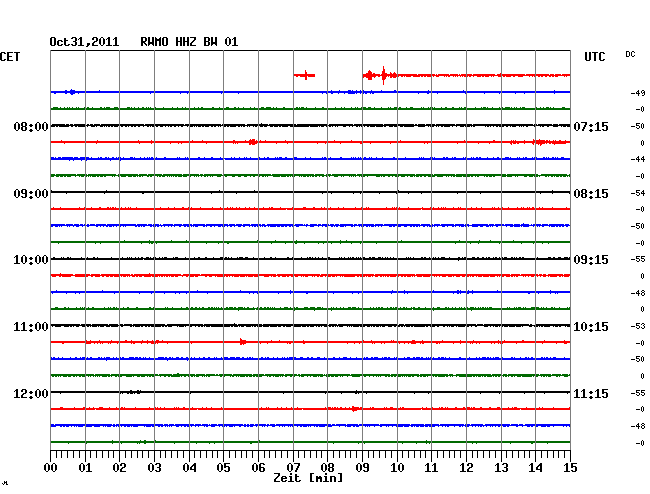Image resolution: width=650 pixels, height=494 pixels.
Task: Select the 10:00 CET time label
Action: pos(31,260)
